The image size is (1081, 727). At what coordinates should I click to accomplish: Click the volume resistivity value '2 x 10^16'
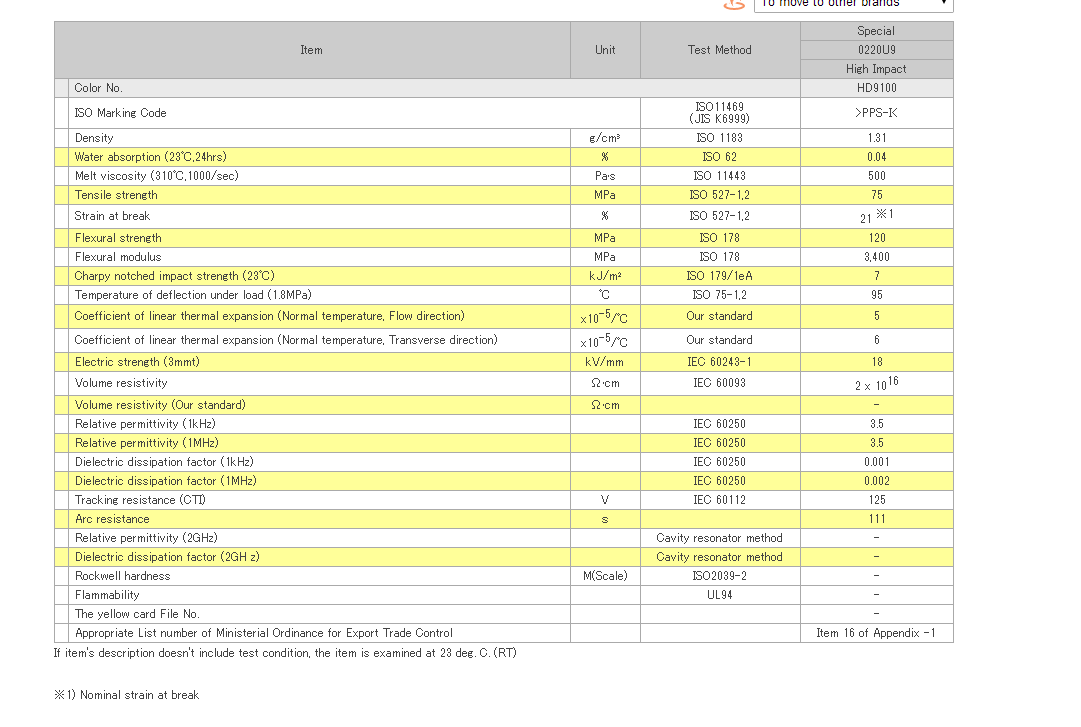click(x=876, y=383)
